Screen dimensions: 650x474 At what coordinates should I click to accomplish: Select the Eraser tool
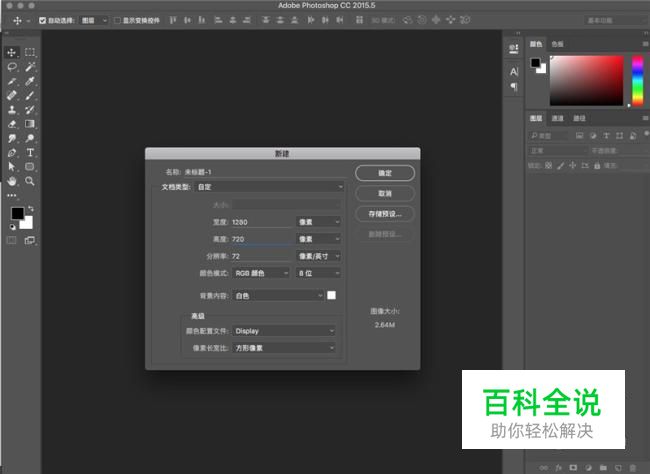coord(12,124)
